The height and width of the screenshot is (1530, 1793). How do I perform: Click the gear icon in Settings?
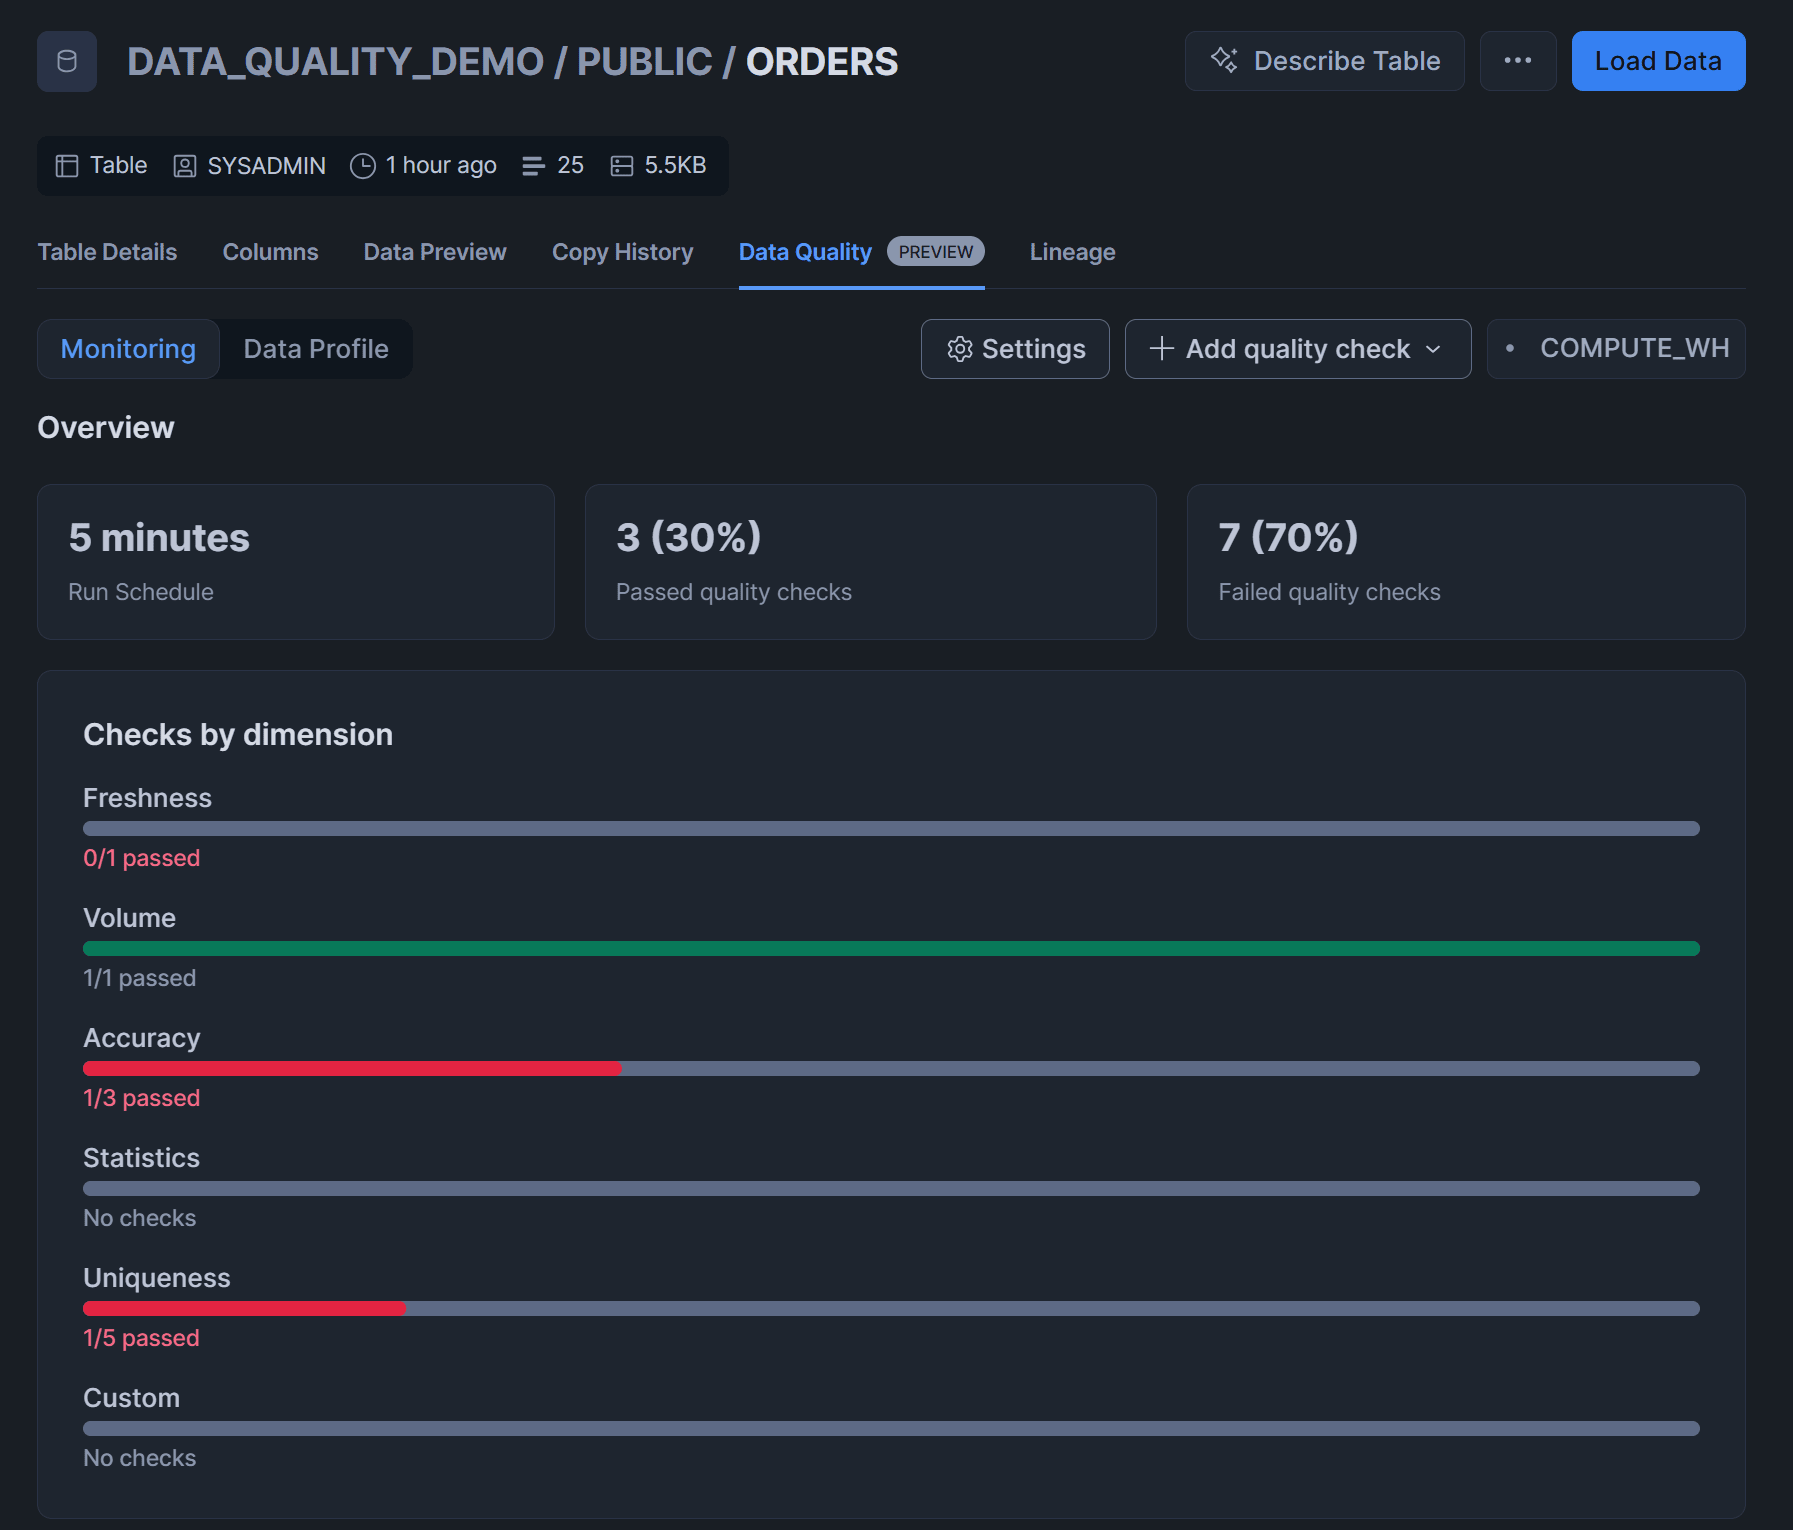pos(960,349)
